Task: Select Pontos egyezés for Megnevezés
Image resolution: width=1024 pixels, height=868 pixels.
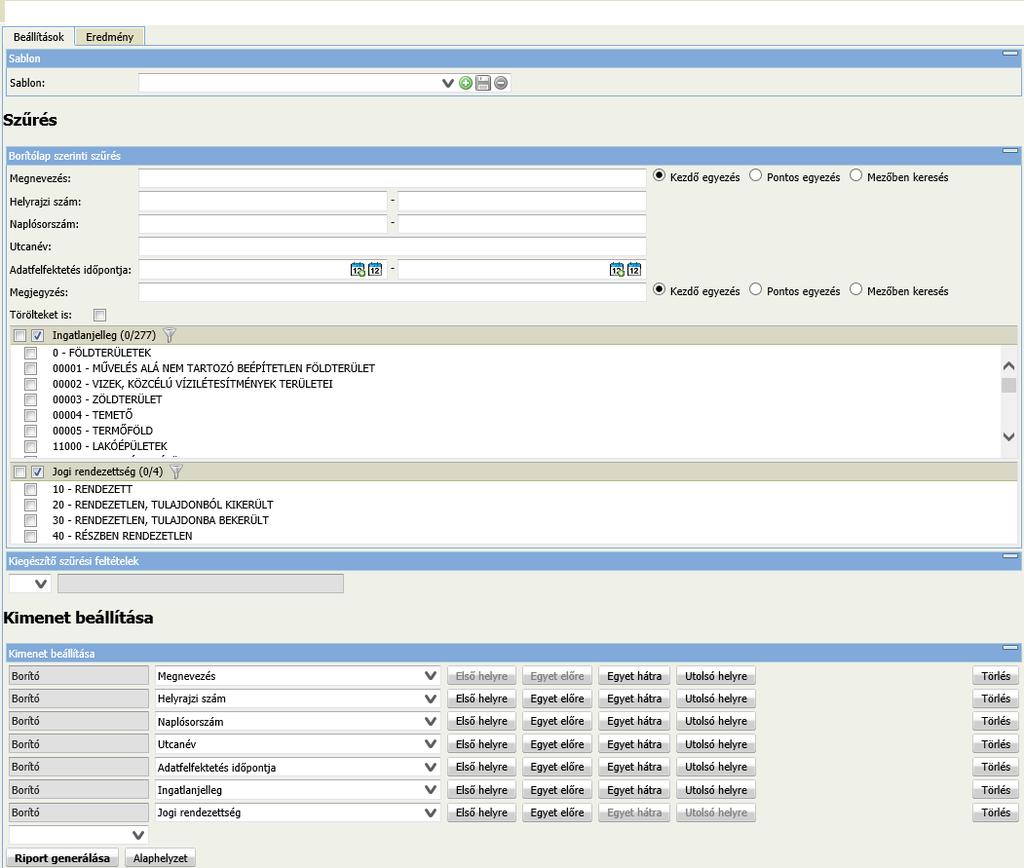Action: click(756, 176)
